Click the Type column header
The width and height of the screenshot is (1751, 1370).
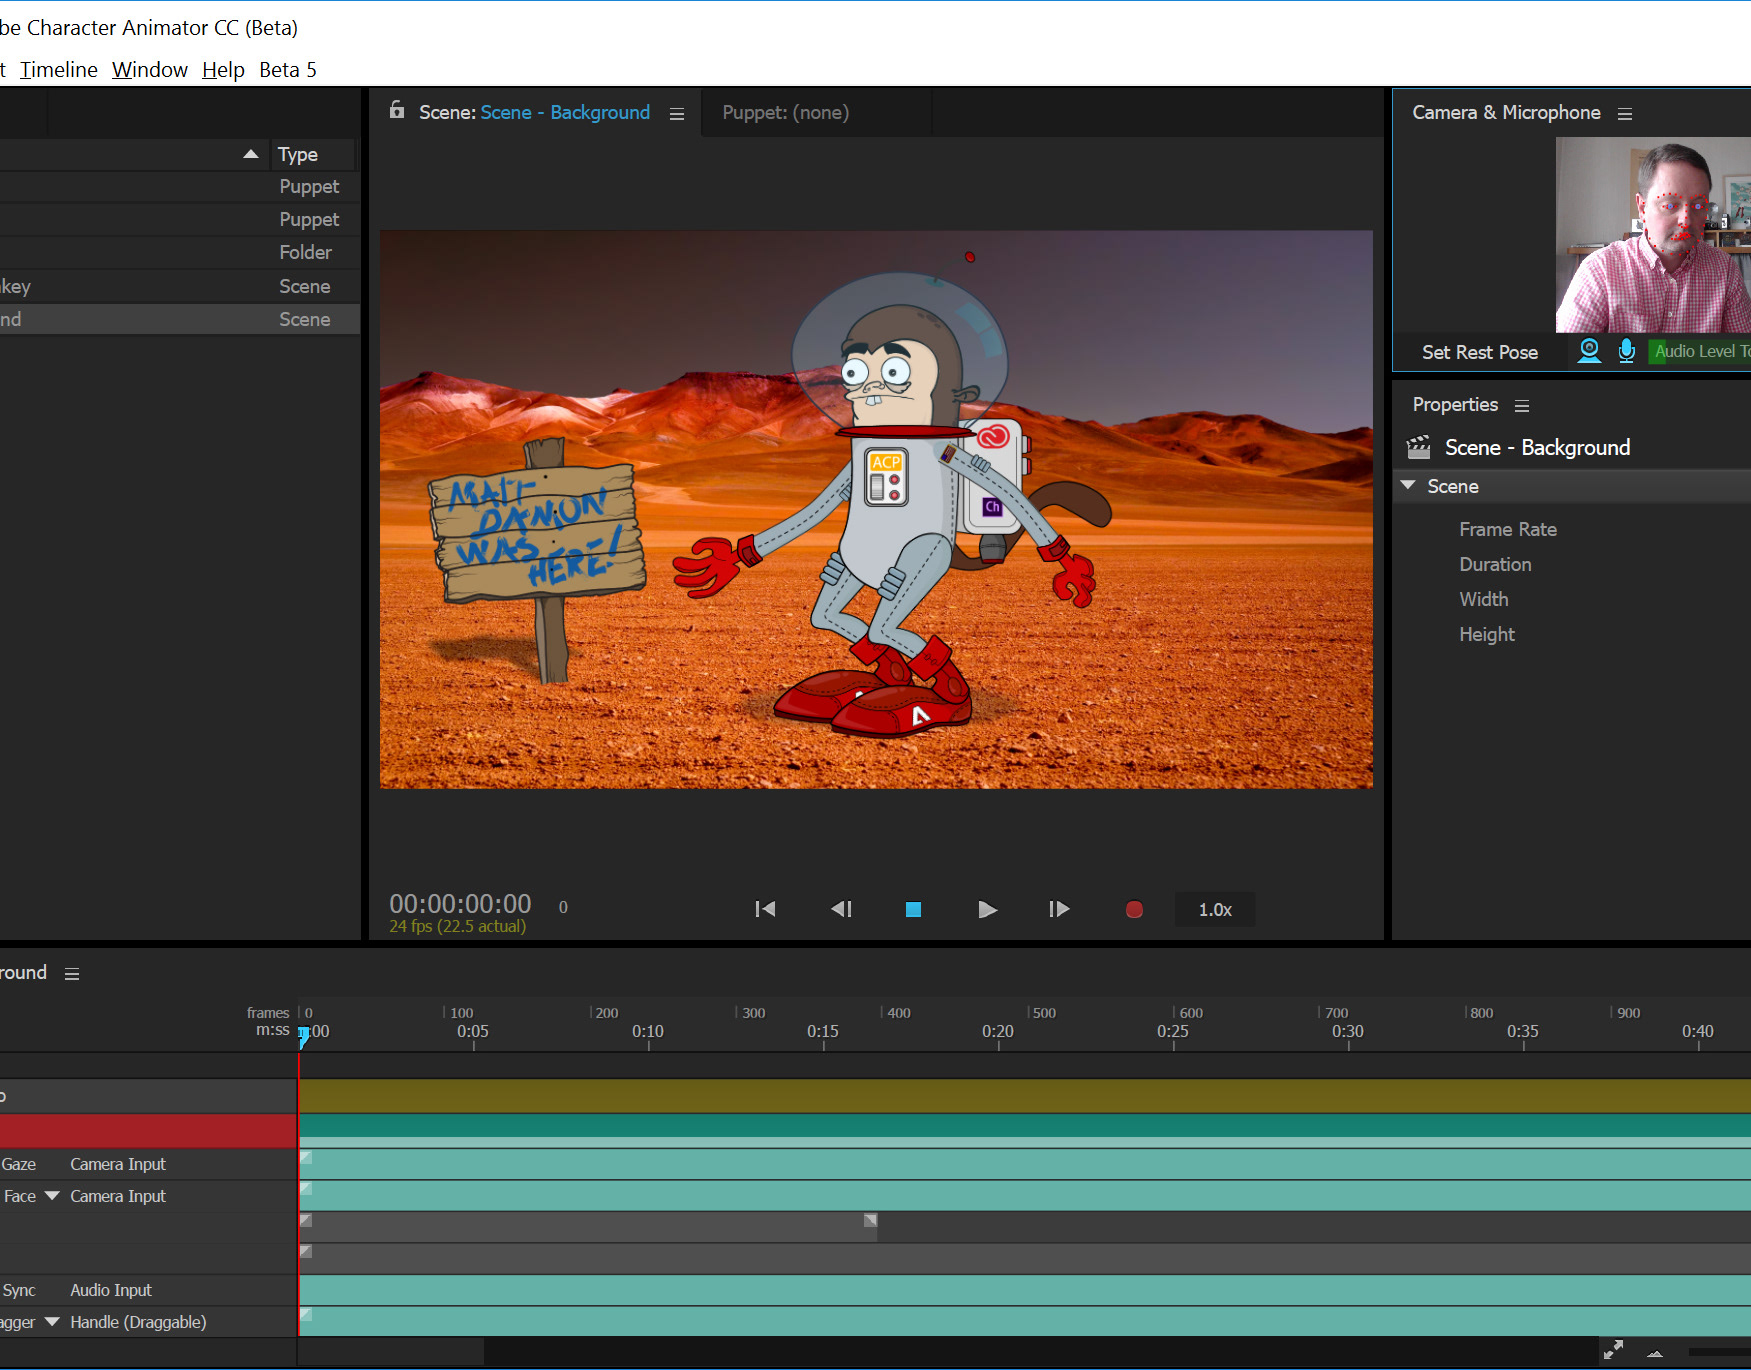[298, 154]
